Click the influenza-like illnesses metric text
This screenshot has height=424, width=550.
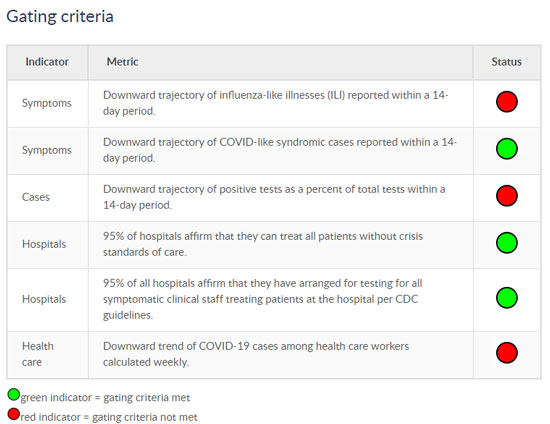tap(276, 103)
